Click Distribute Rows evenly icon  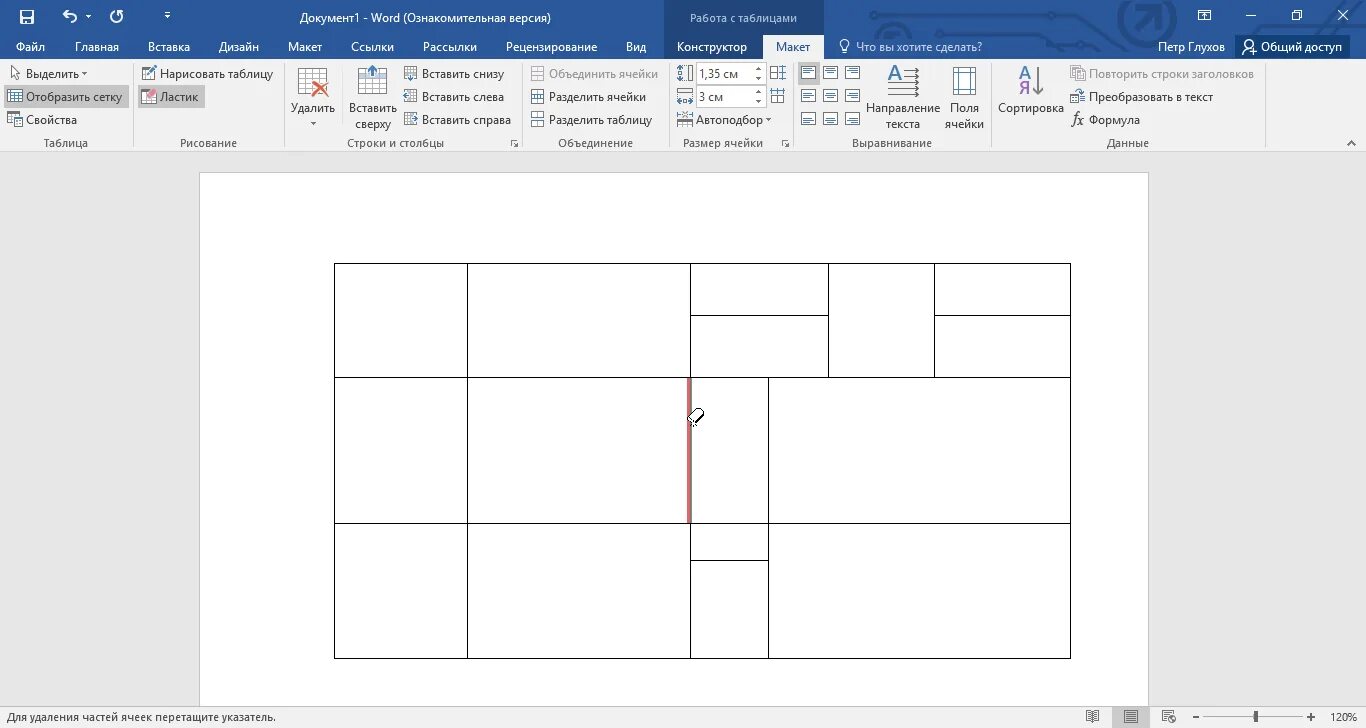778,74
